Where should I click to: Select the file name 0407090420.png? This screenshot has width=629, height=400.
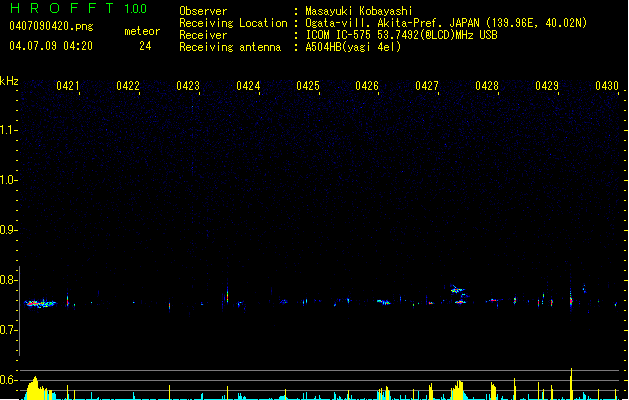[x=51, y=26]
